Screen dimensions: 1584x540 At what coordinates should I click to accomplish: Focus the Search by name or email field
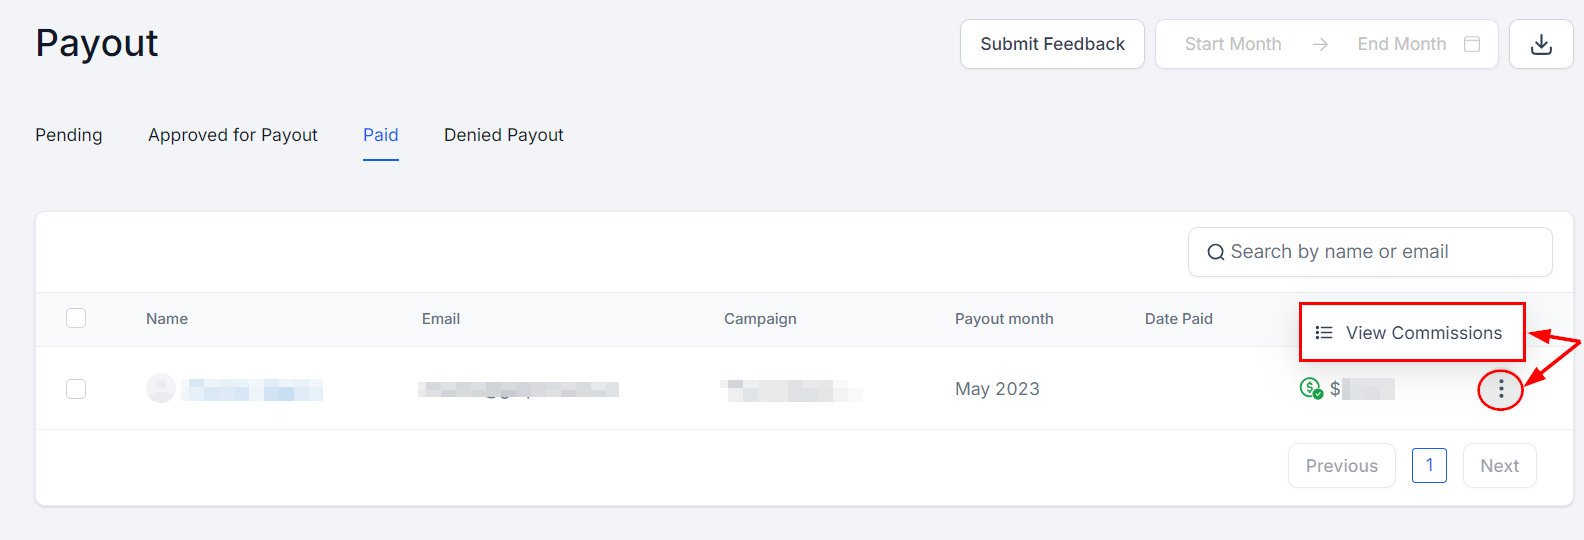coord(1380,252)
